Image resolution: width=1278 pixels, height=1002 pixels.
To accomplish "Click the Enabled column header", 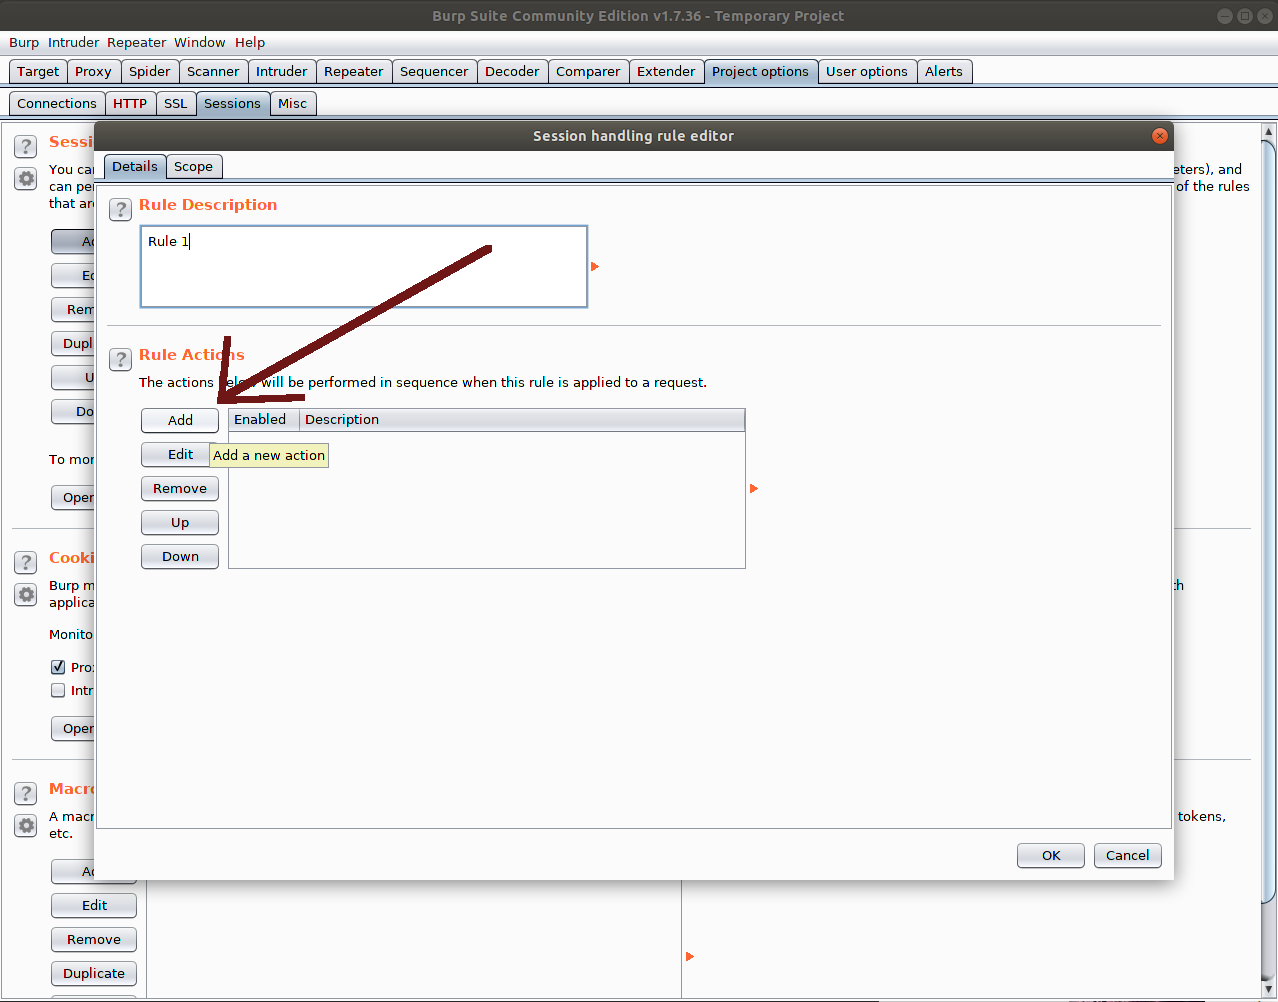I will click(x=264, y=420).
